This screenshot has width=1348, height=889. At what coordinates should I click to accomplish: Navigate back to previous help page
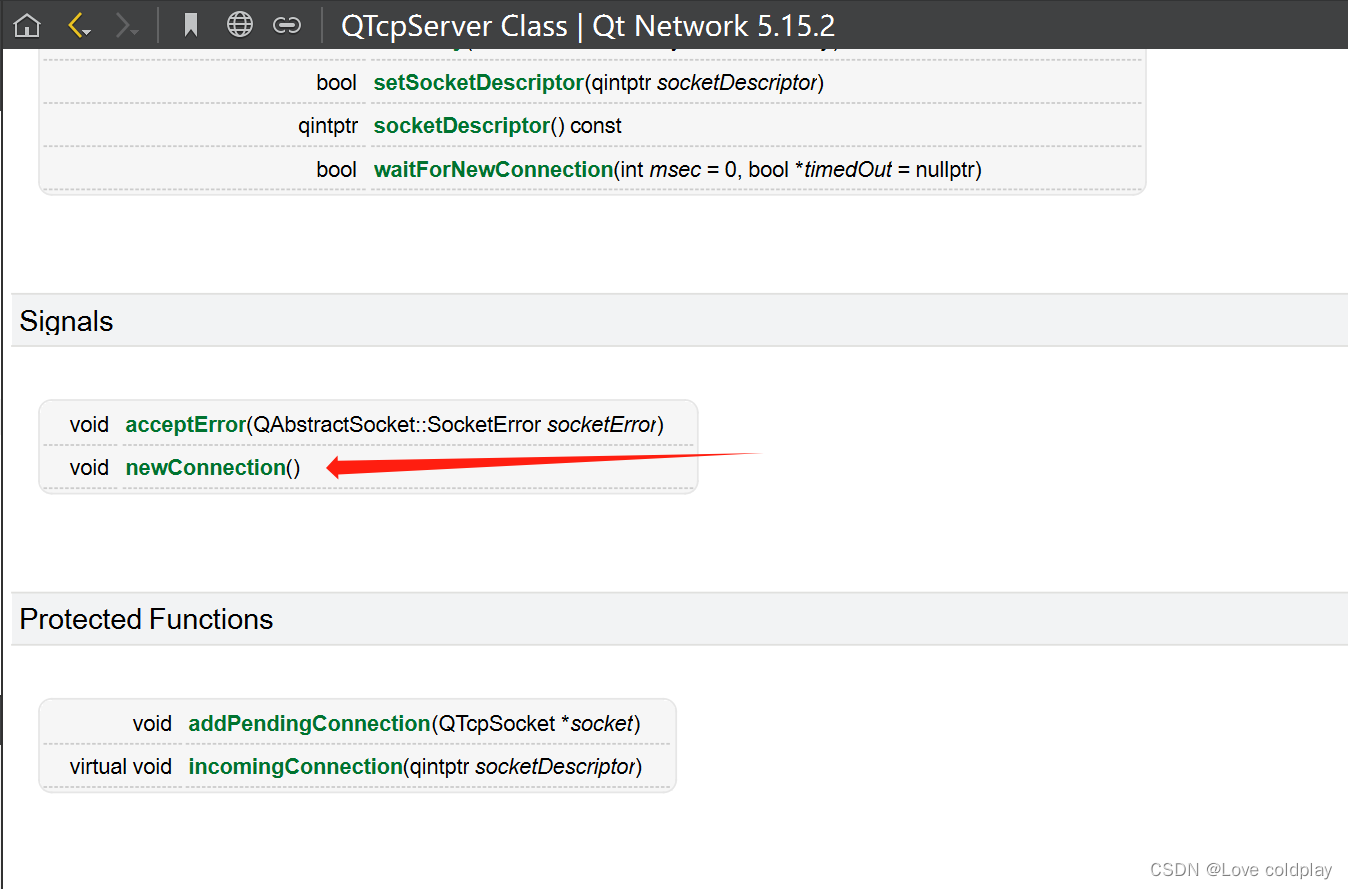75,25
